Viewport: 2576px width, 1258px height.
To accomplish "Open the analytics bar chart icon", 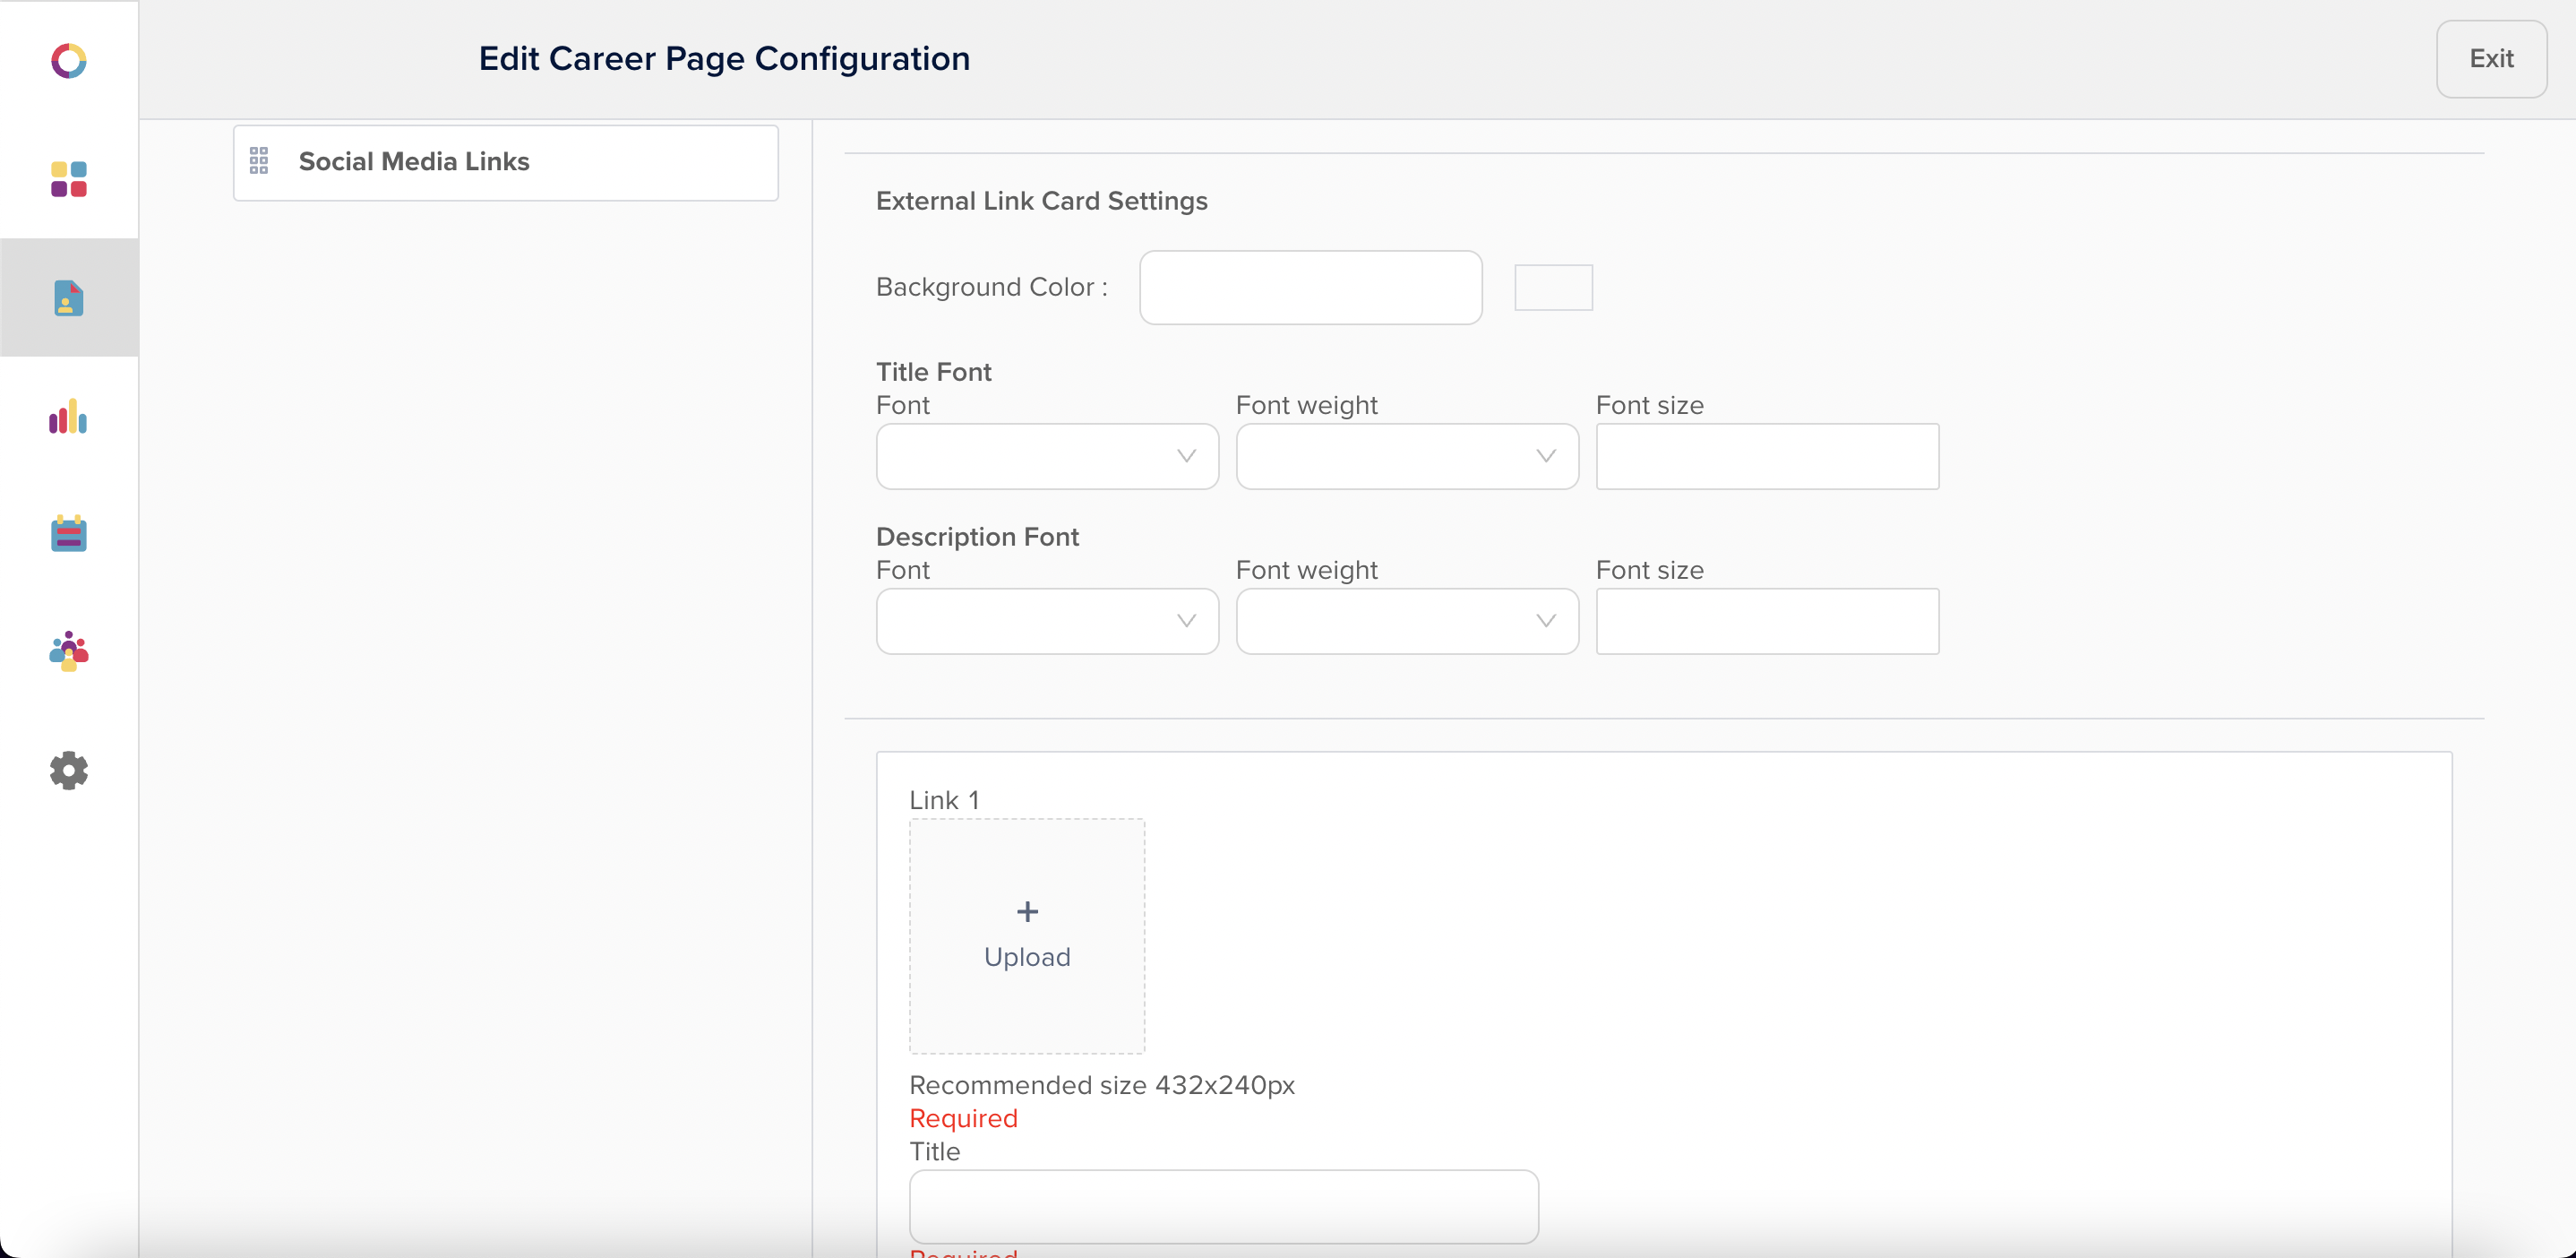I will pyautogui.click(x=68, y=416).
